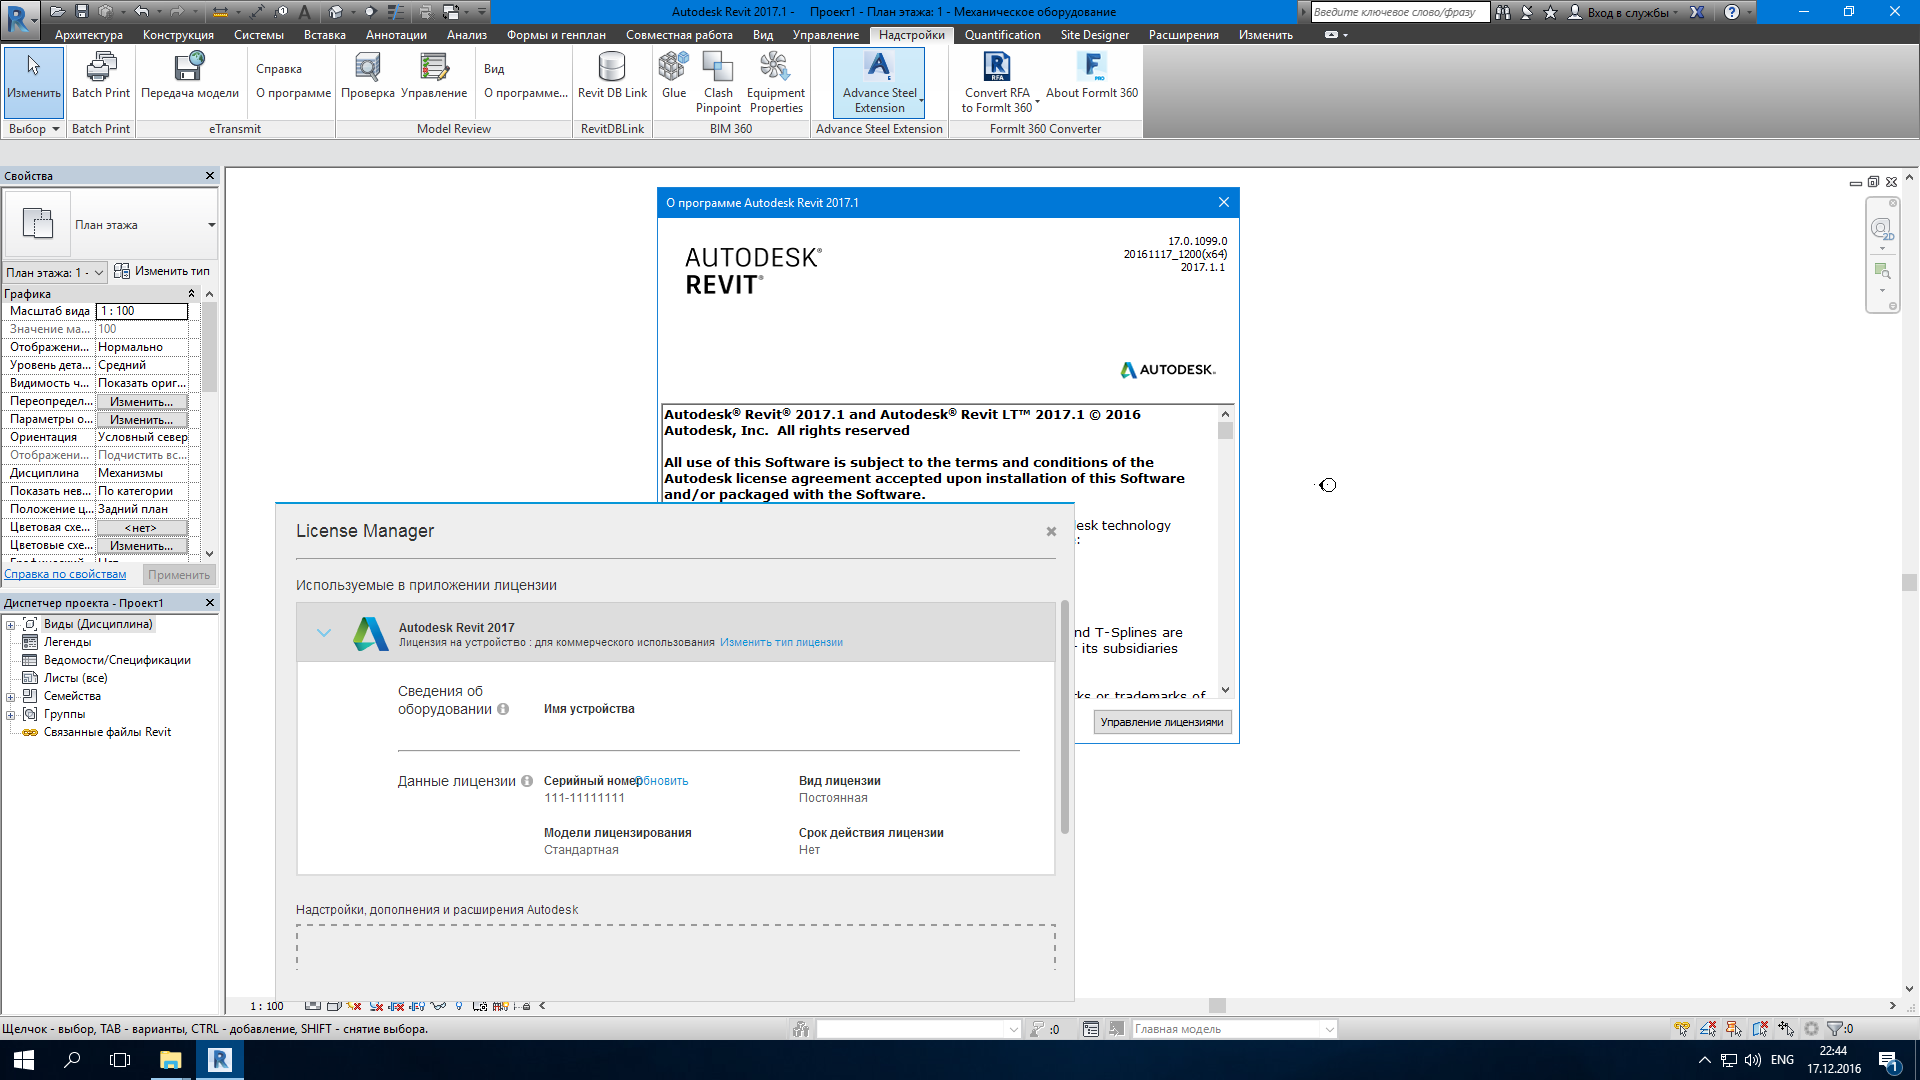Collapse the Графика properties group
Screen dimensions: 1920x1080
[x=191, y=294]
